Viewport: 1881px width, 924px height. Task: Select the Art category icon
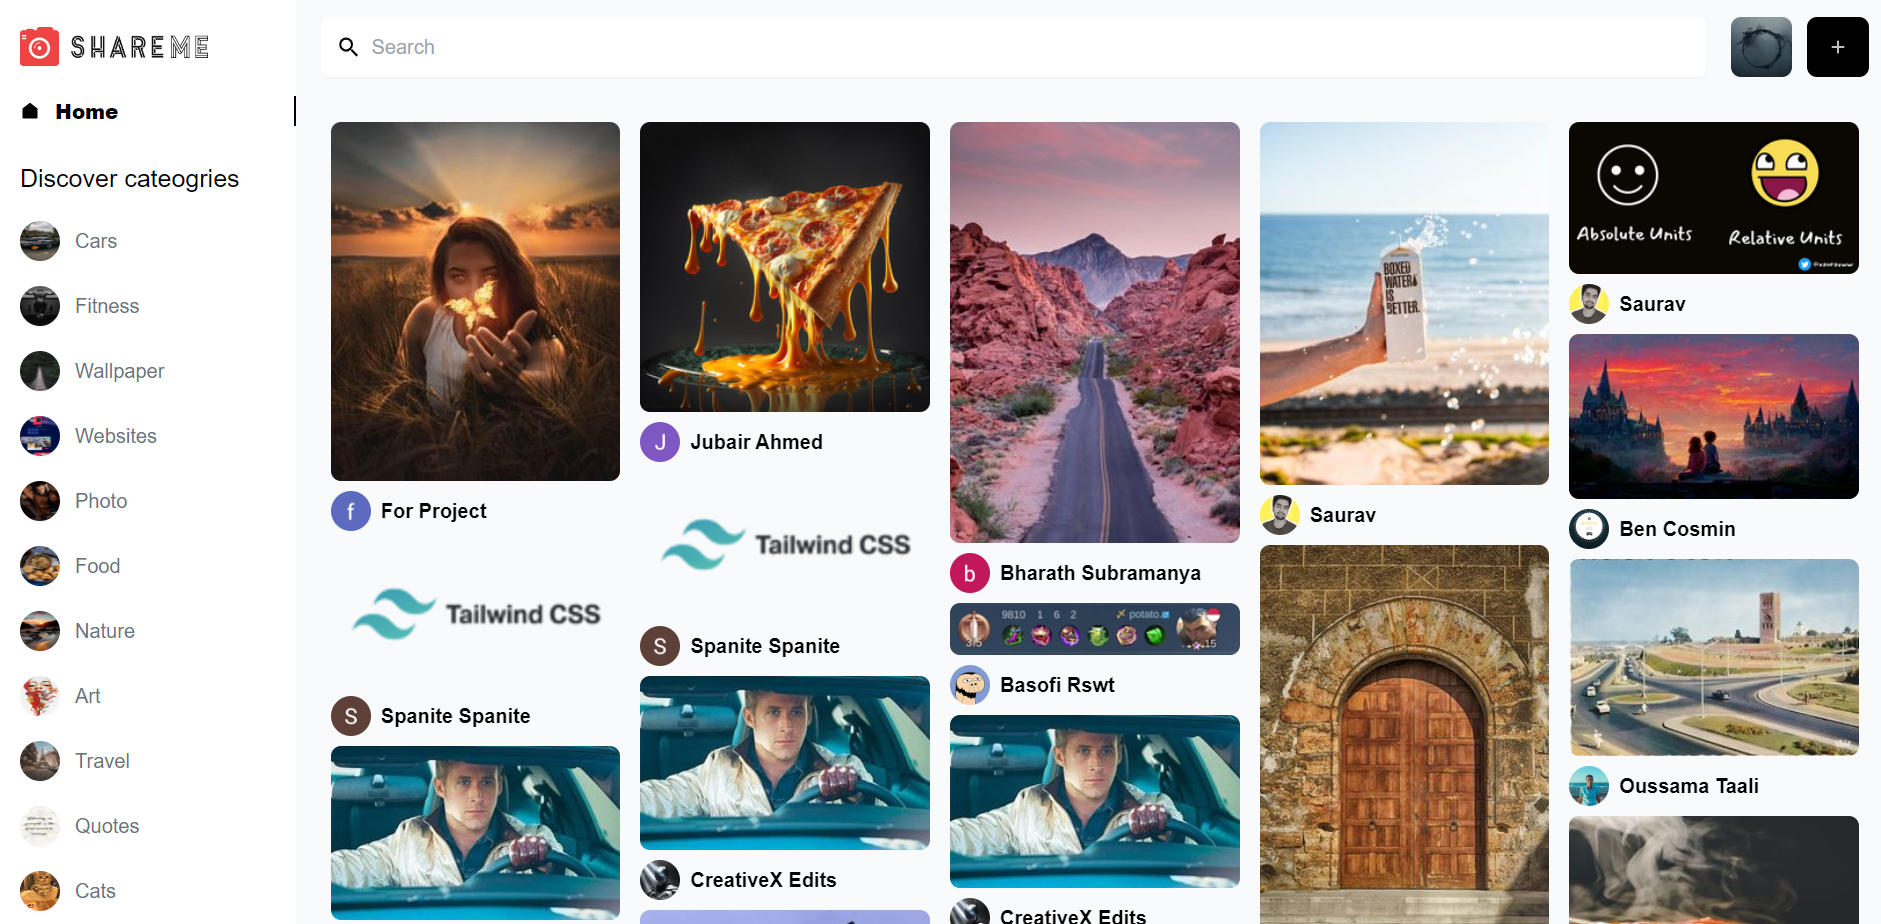(x=39, y=696)
